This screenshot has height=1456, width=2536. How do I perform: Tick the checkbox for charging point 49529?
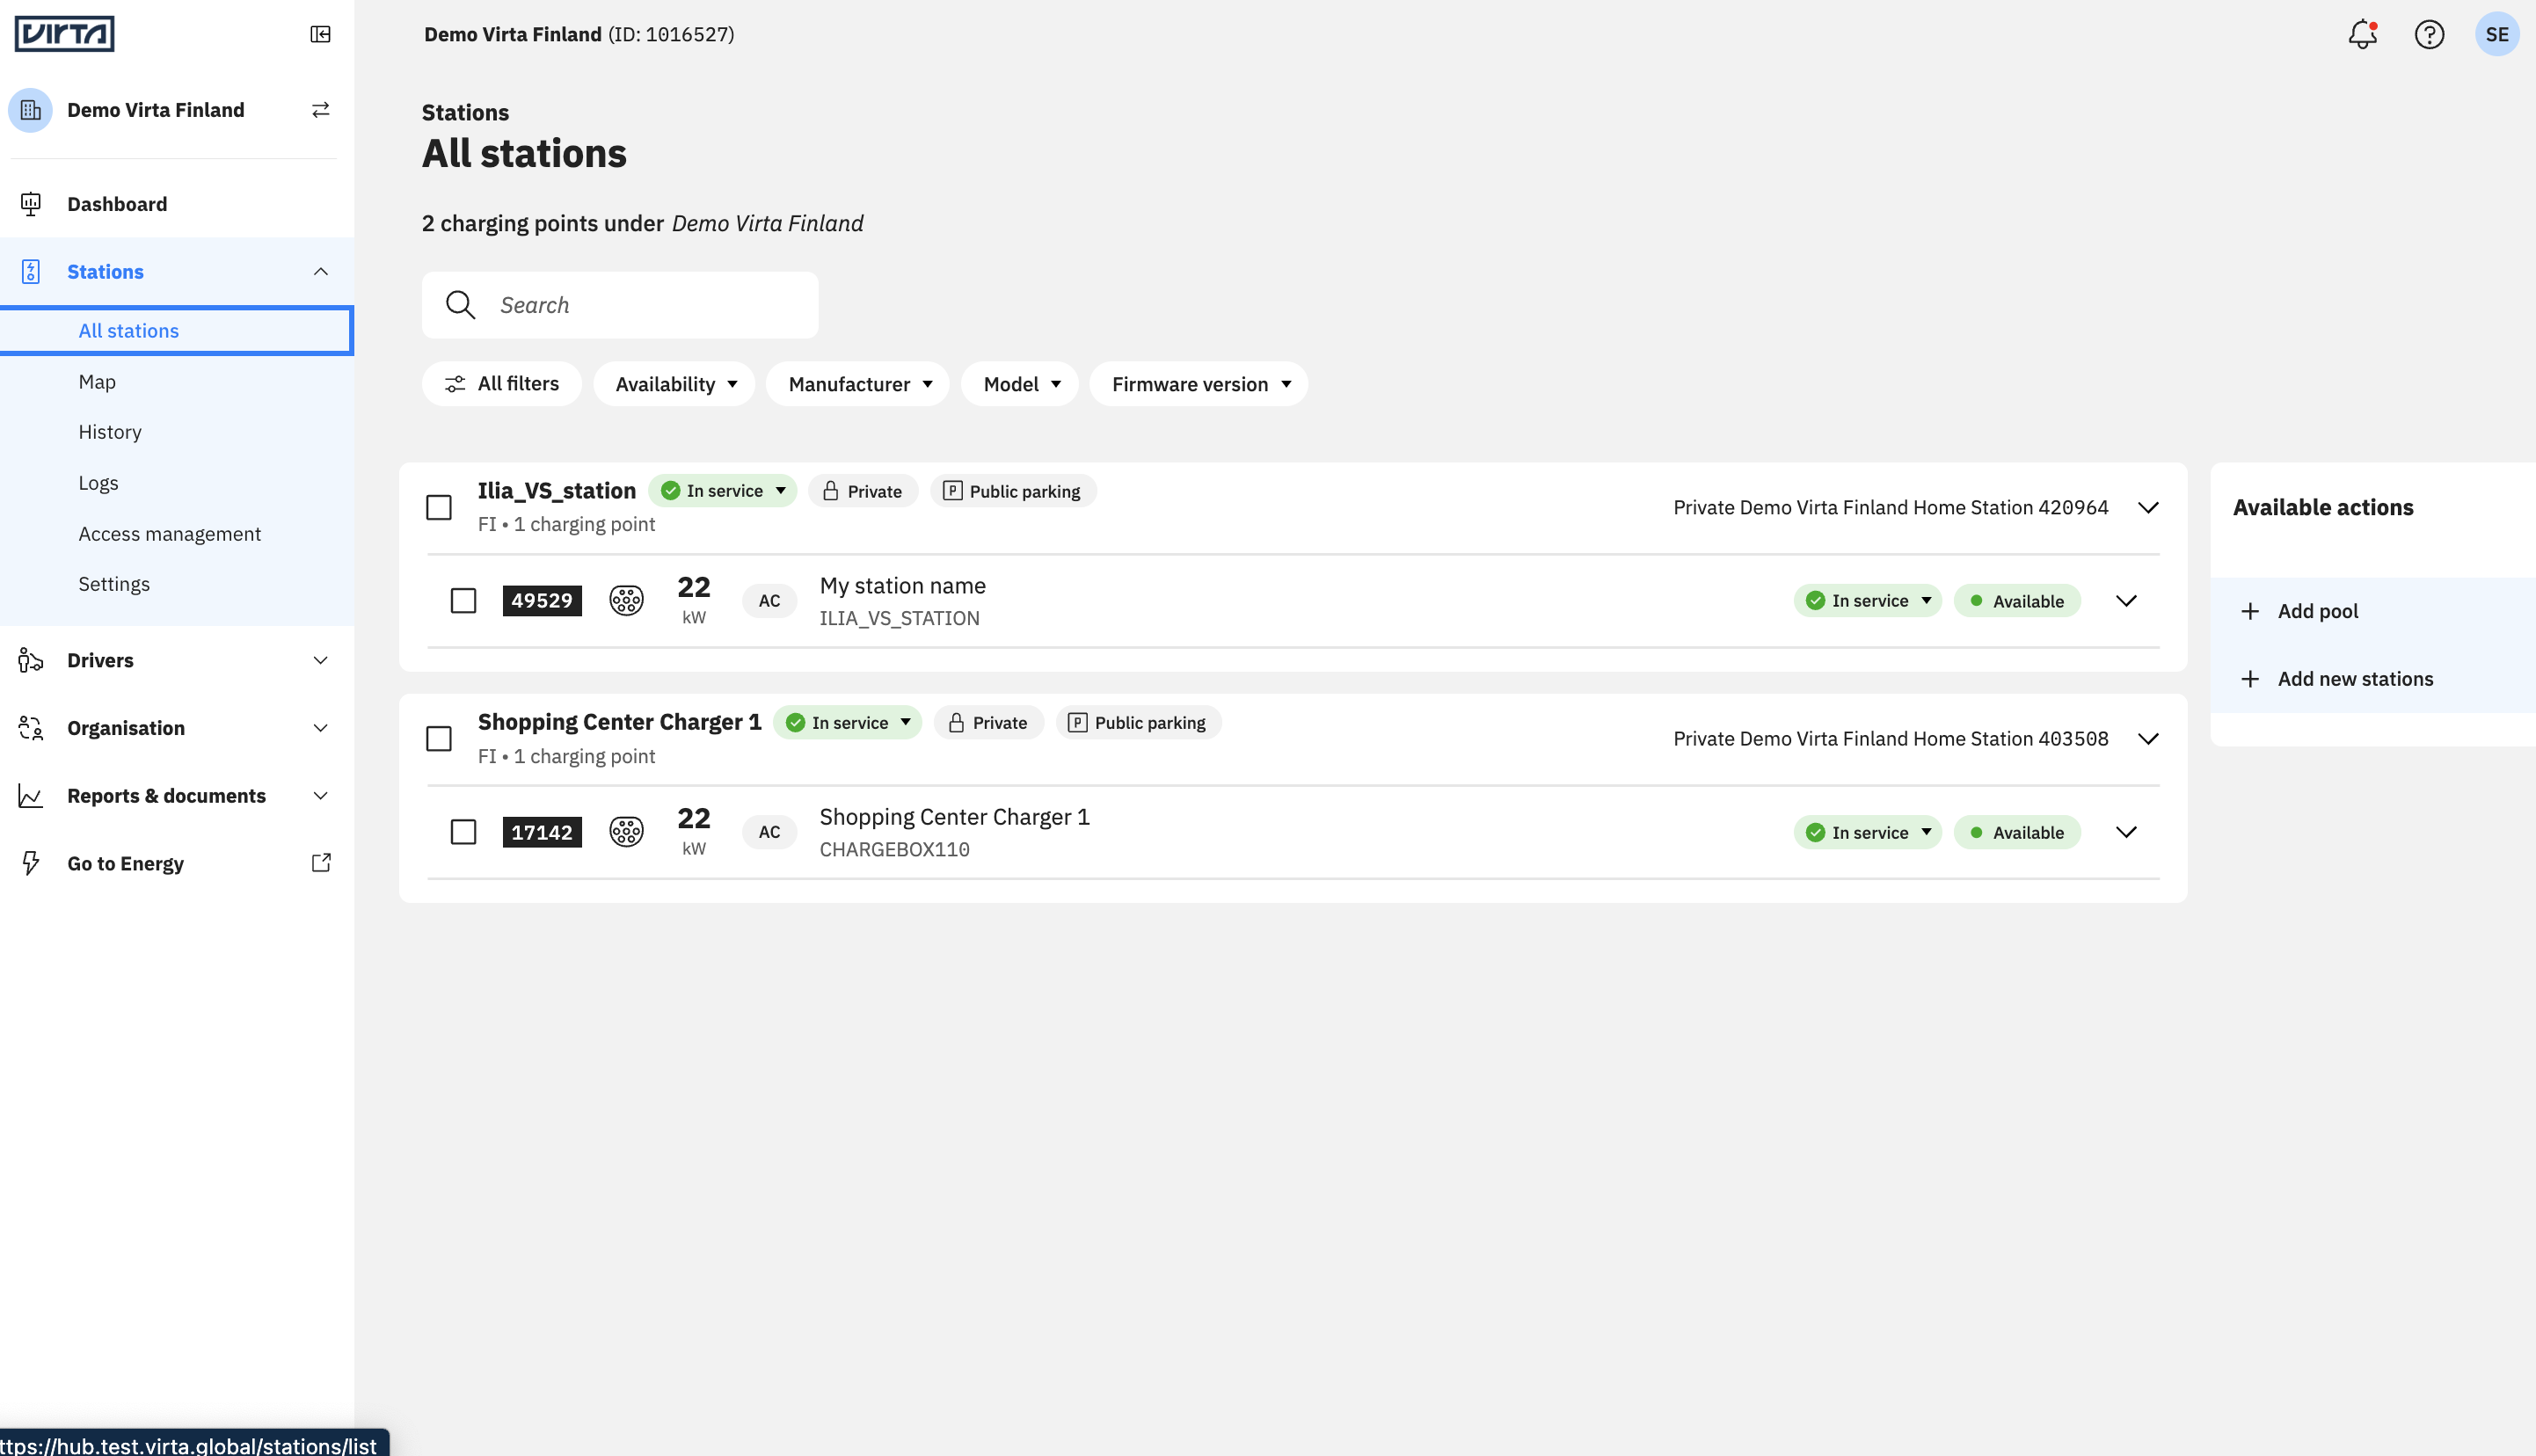pos(463,600)
